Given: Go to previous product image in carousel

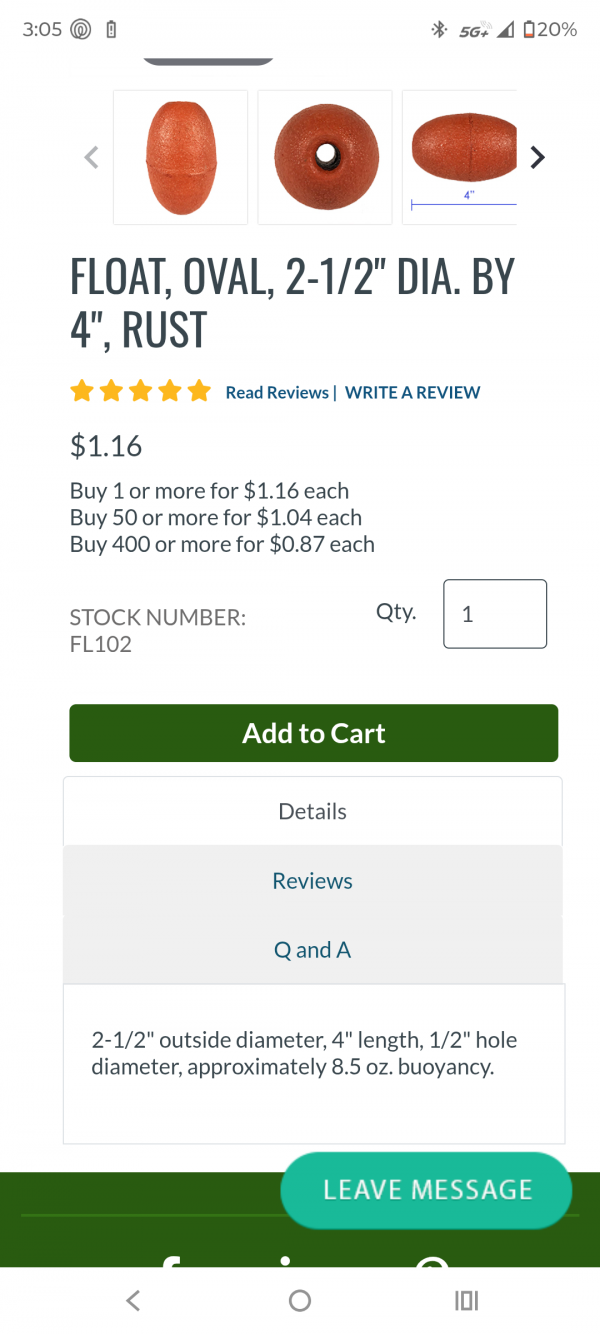Looking at the screenshot, I should (x=92, y=157).
